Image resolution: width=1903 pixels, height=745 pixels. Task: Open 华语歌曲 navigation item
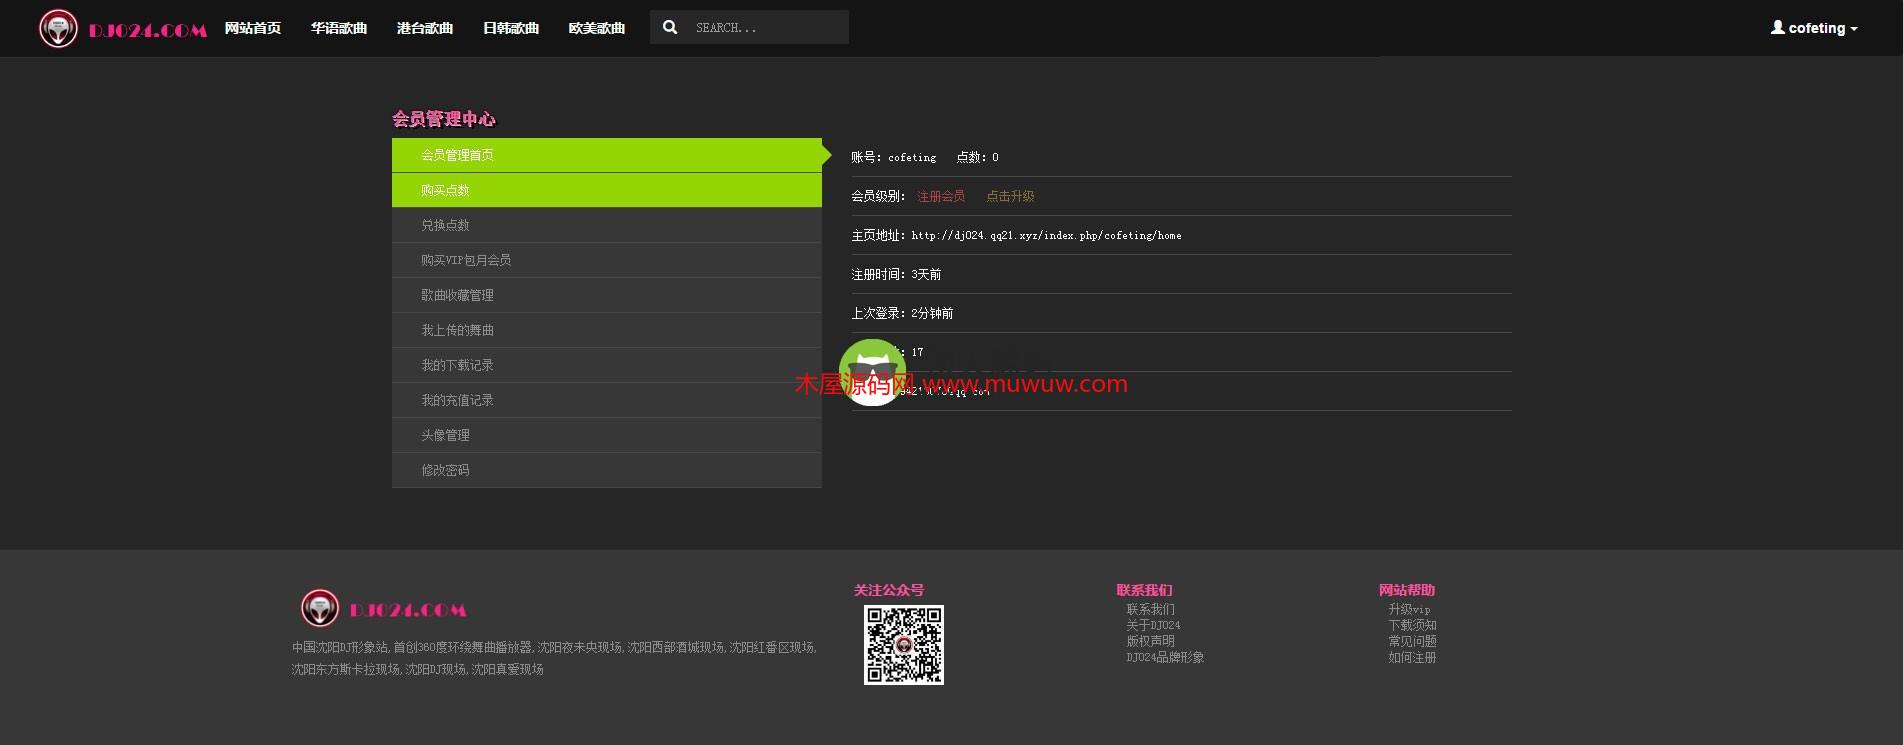pyautogui.click(x=339, y=28)
